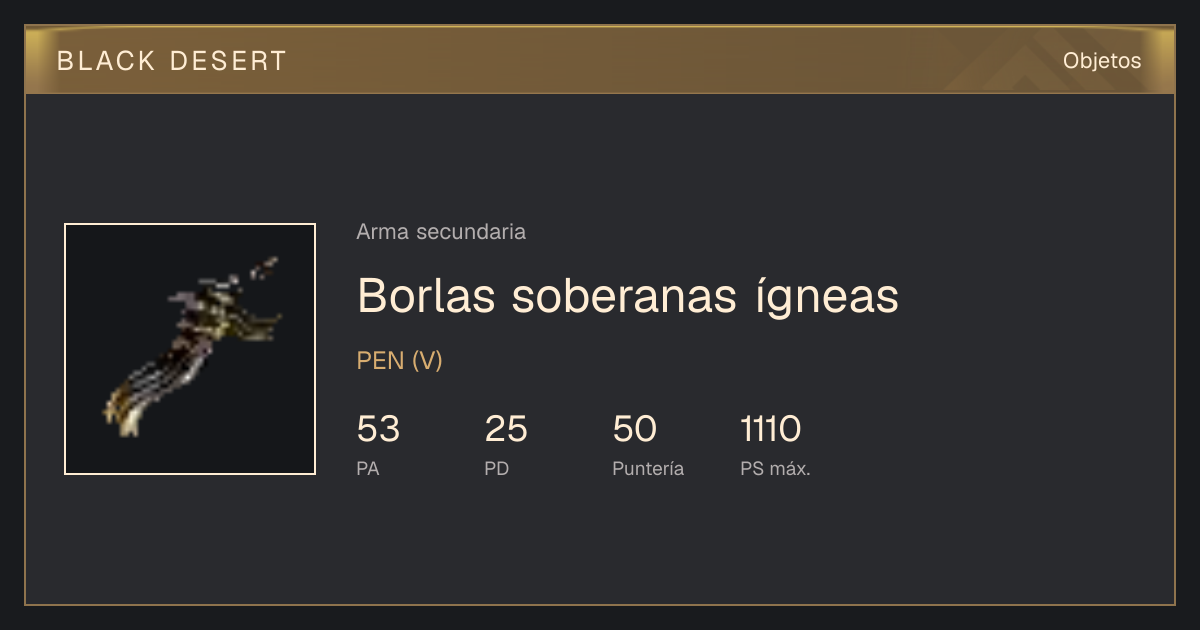The height and width of the screenshot is (630, 1200).
Task: Click the PA value 53
Action: pos(378,429)
